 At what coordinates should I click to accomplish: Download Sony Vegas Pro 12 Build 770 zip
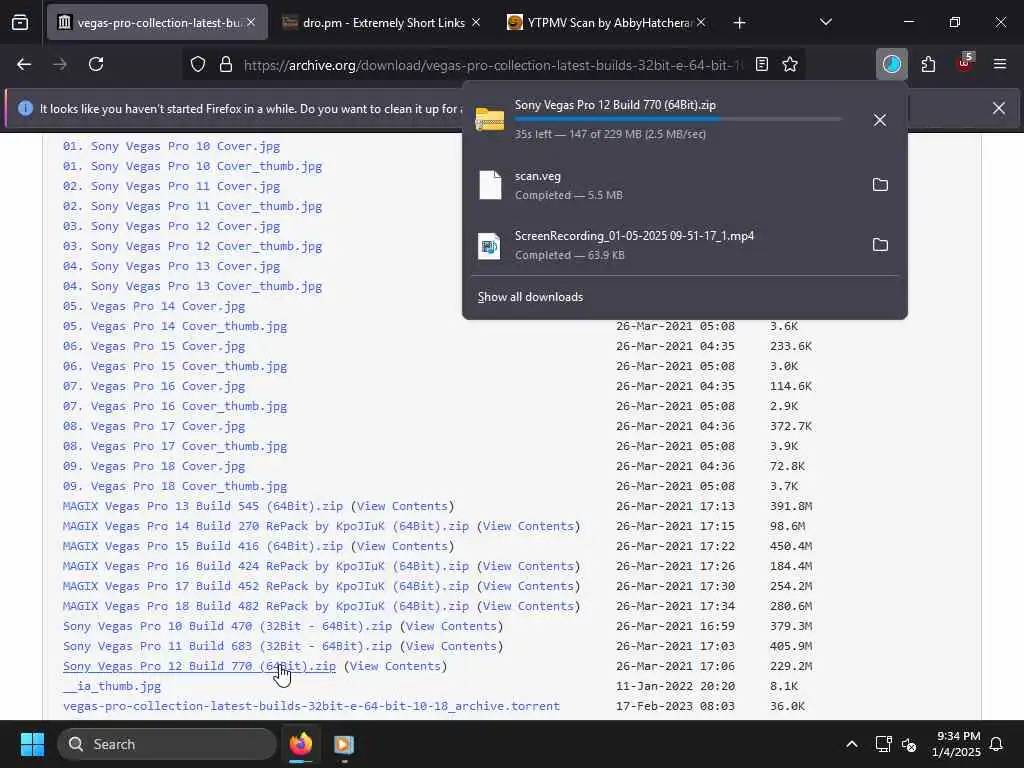tap(199, 666)
